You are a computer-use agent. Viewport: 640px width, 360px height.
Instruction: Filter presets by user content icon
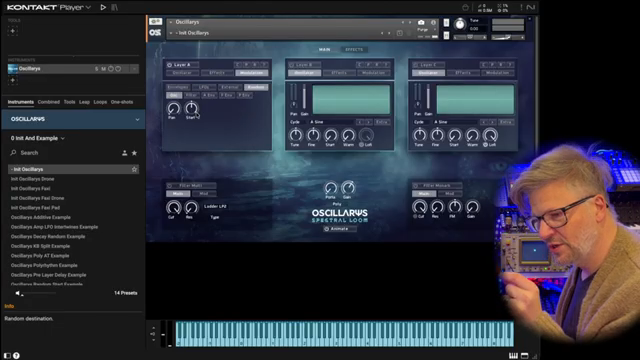click(x=124, y=153)
